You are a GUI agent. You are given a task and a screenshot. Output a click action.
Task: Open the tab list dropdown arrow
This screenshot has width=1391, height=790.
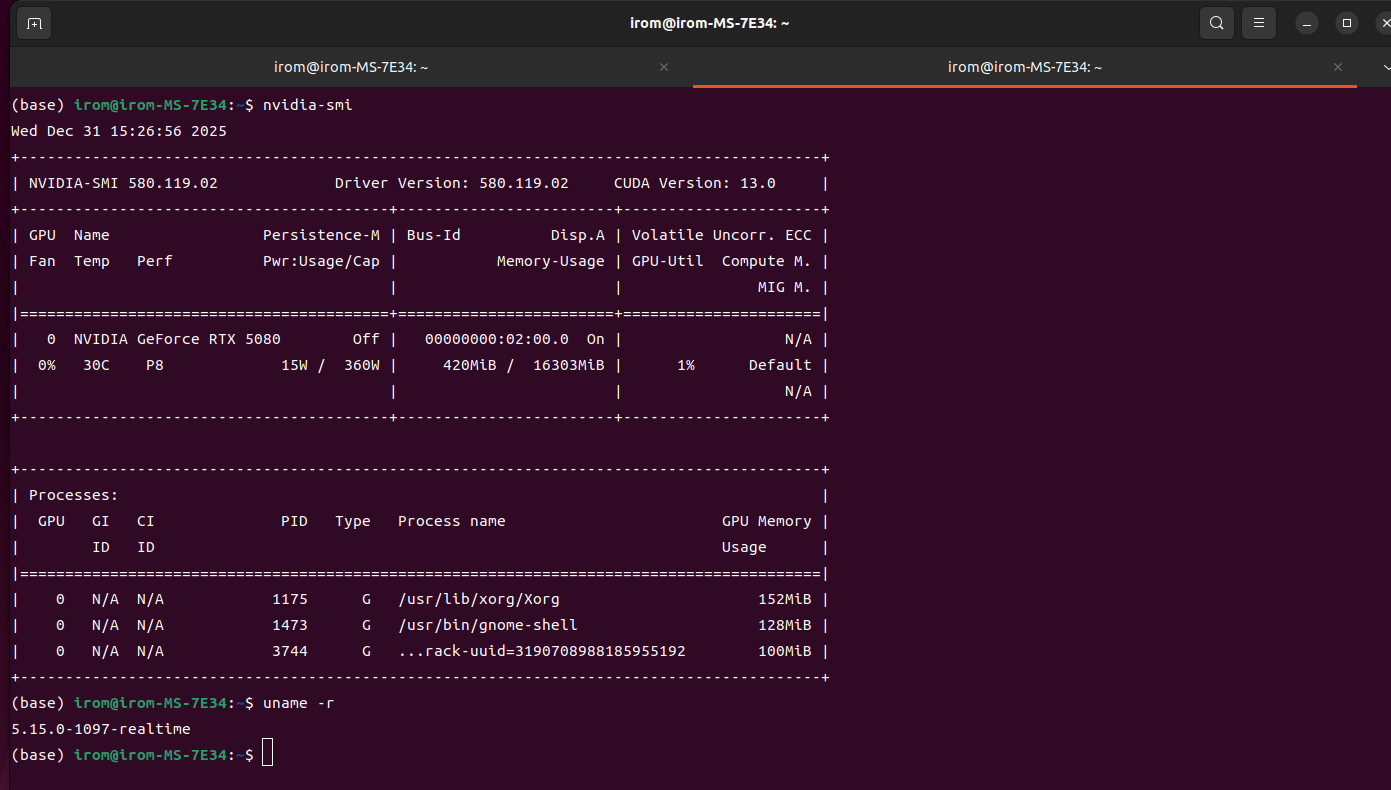pos(1385,67)
